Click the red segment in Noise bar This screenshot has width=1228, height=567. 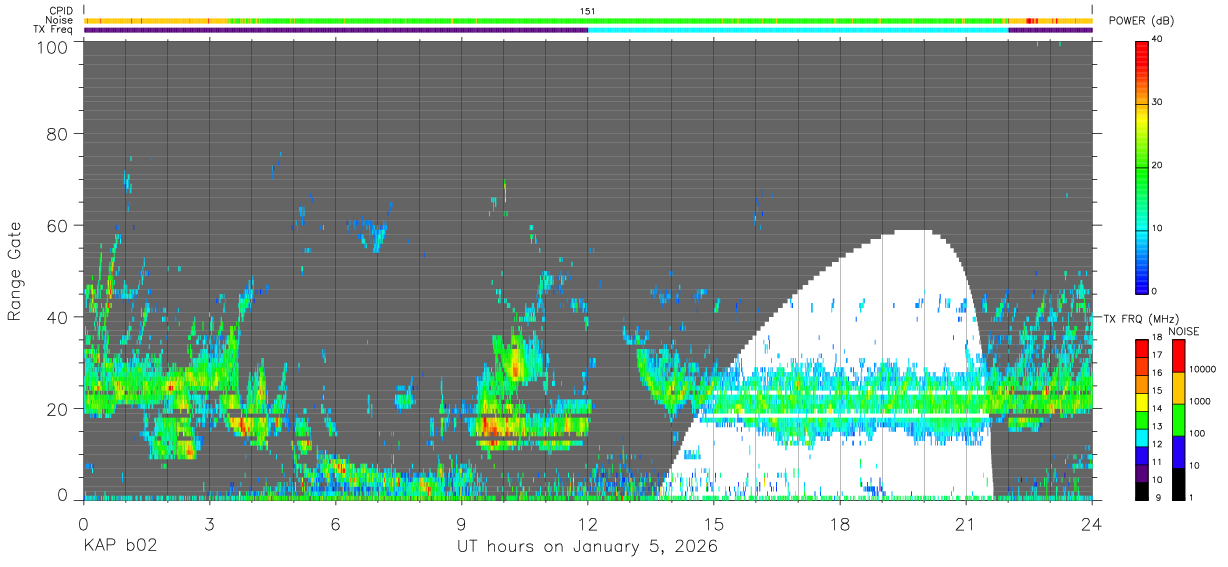coord(1033,20)
